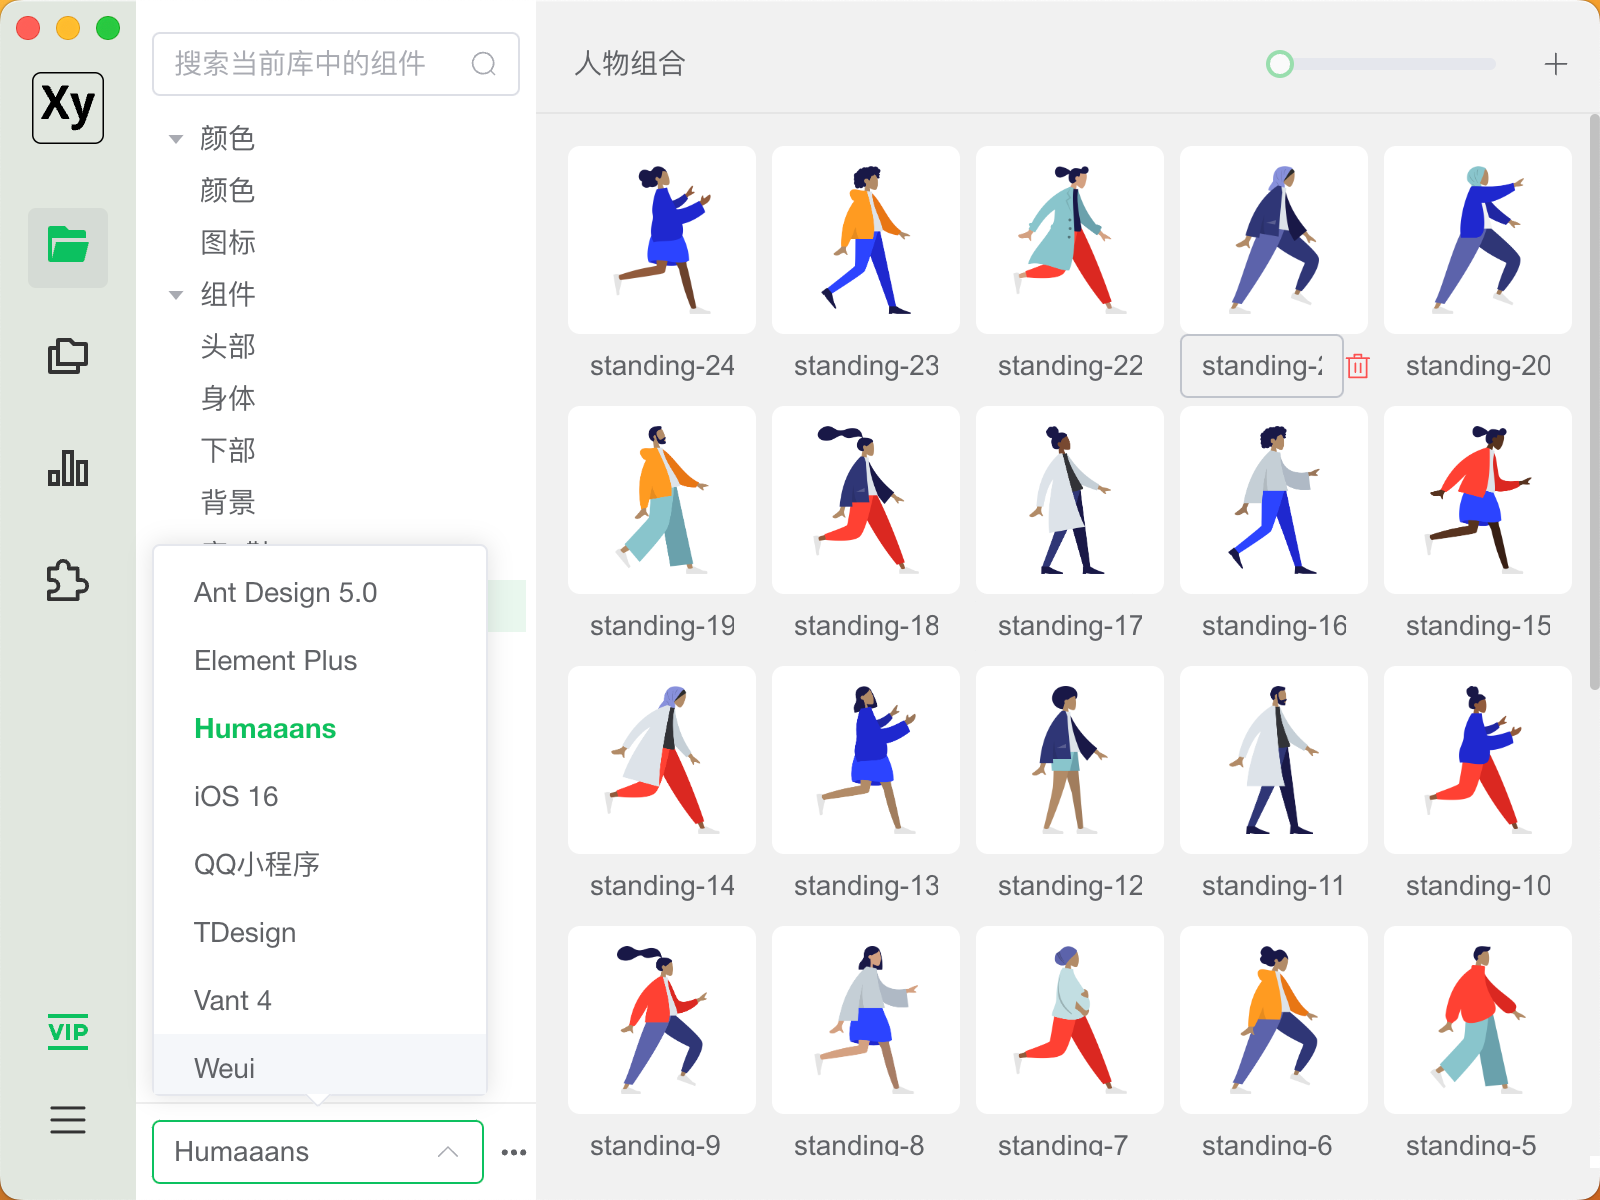Viewport: 1600px width, 1200px height.
Task: Add a new component with the plus icon
Action: click(x=1556, y=64)
